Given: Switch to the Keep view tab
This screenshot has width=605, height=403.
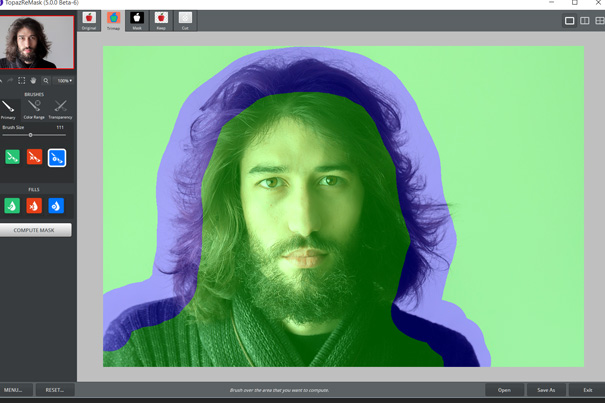Looking at the screenshot, I should (161, 21).
